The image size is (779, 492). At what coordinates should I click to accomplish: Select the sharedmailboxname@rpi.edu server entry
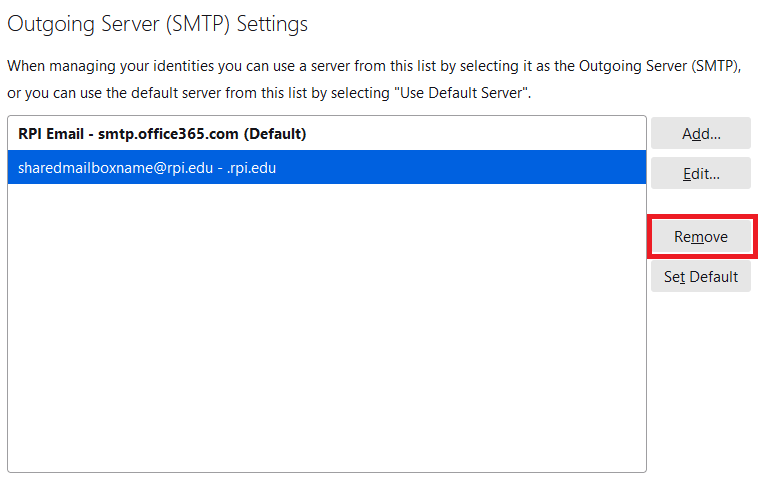327,167
